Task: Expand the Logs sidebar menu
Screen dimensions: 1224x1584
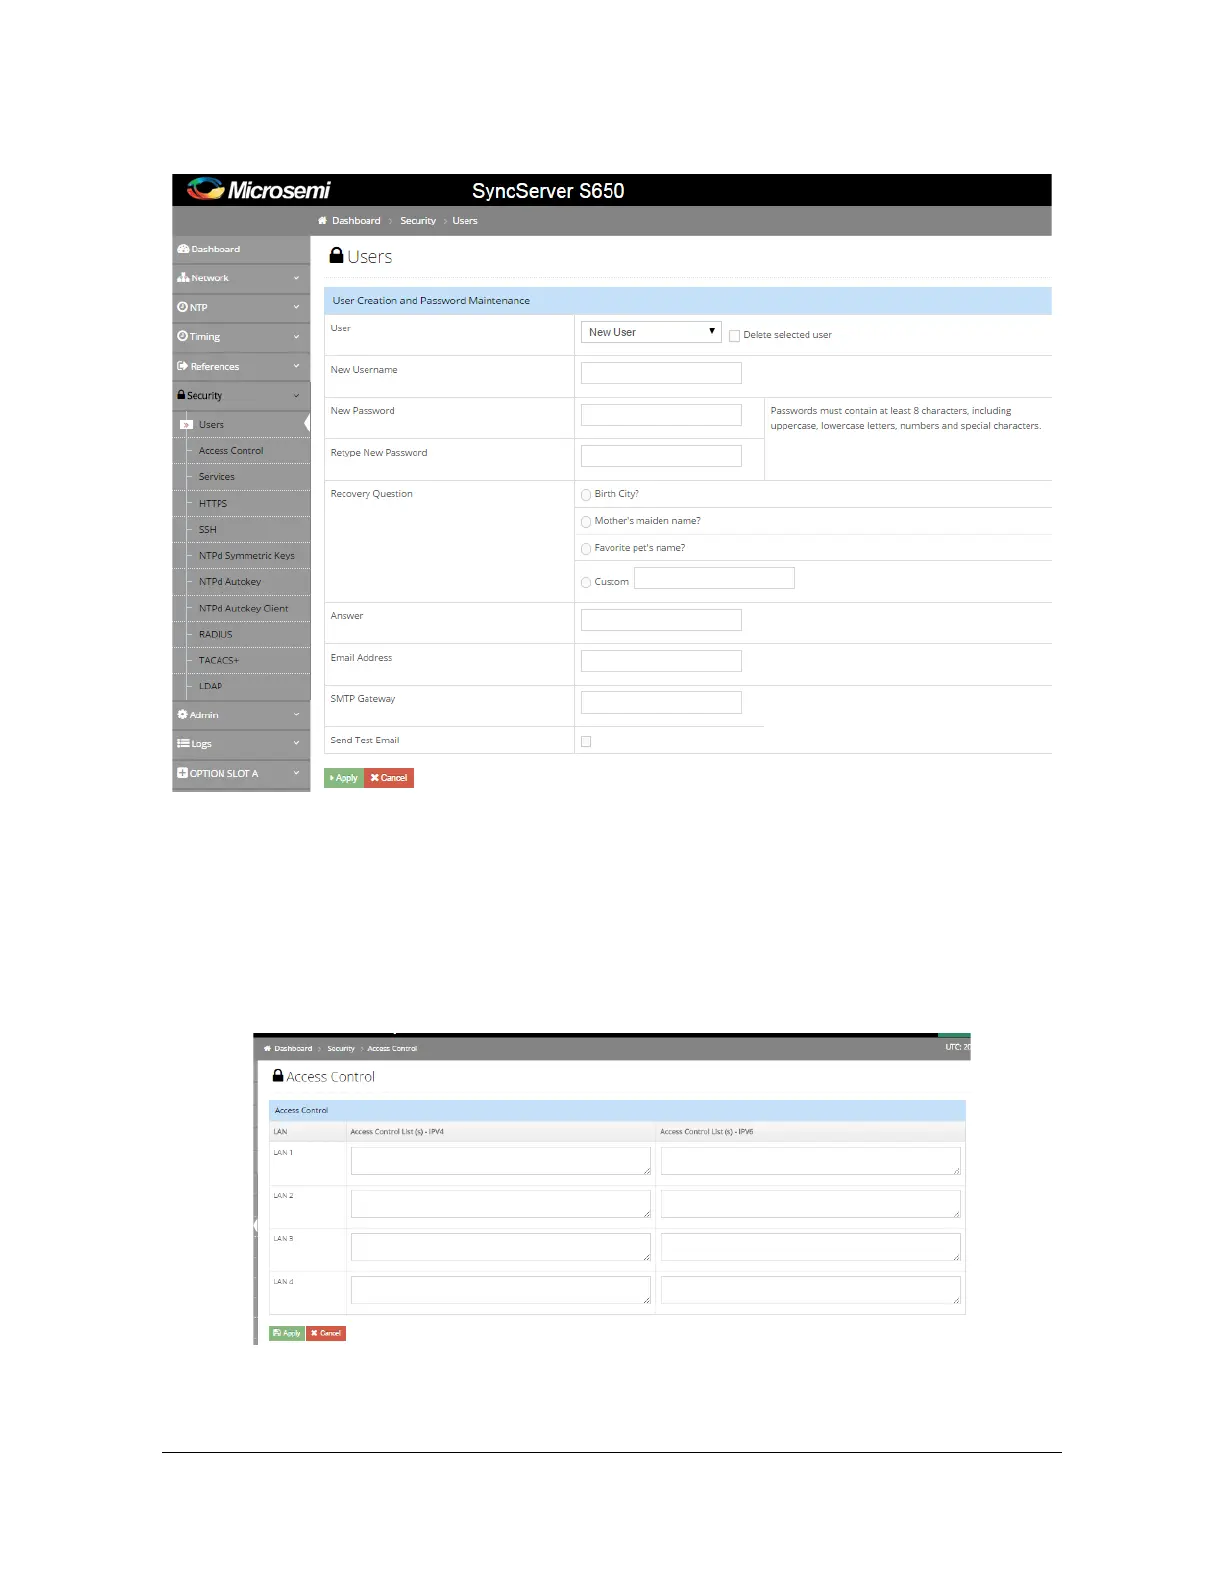Action: tap(241, 744)
